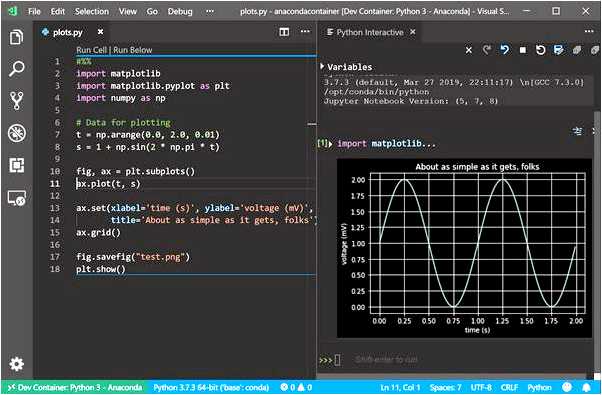Viewport: 602px width, 395px height.
Task: Click the sine wave plot output image
Action: [x=464, y=248]
